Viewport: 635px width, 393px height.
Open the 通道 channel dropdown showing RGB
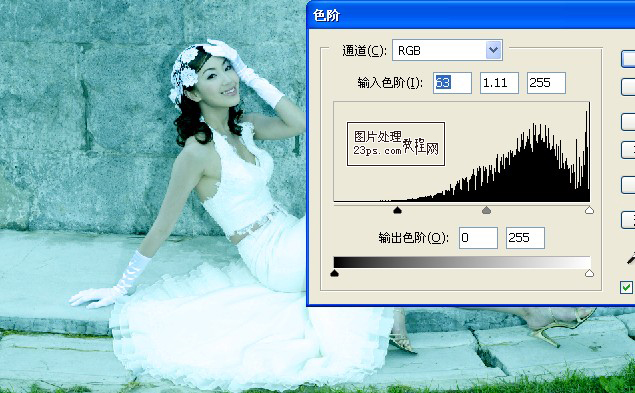[447, 50]
